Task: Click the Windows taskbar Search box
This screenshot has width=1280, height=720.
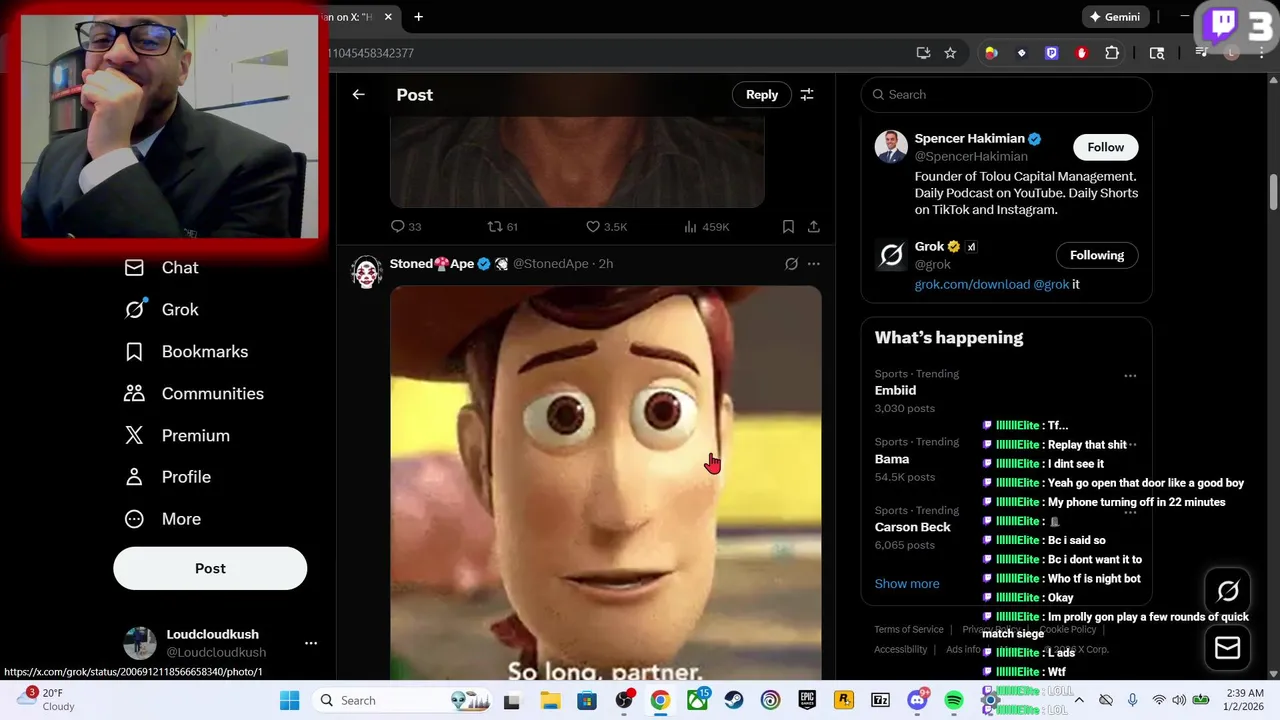Action: (x=403, y=700)
